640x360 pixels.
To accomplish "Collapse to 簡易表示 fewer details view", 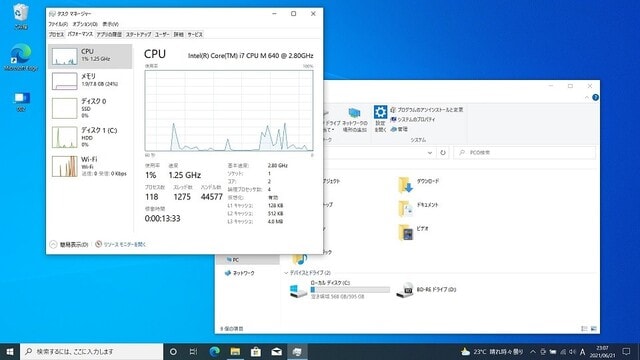I will (x=69, y=244).
